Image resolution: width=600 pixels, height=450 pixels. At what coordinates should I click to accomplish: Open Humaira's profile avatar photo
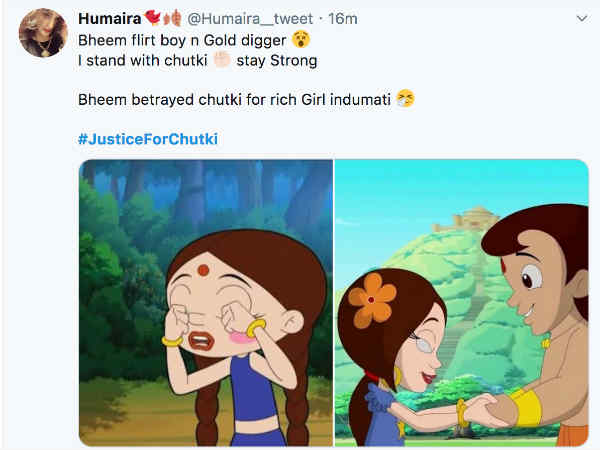click(x=41, y=33)
